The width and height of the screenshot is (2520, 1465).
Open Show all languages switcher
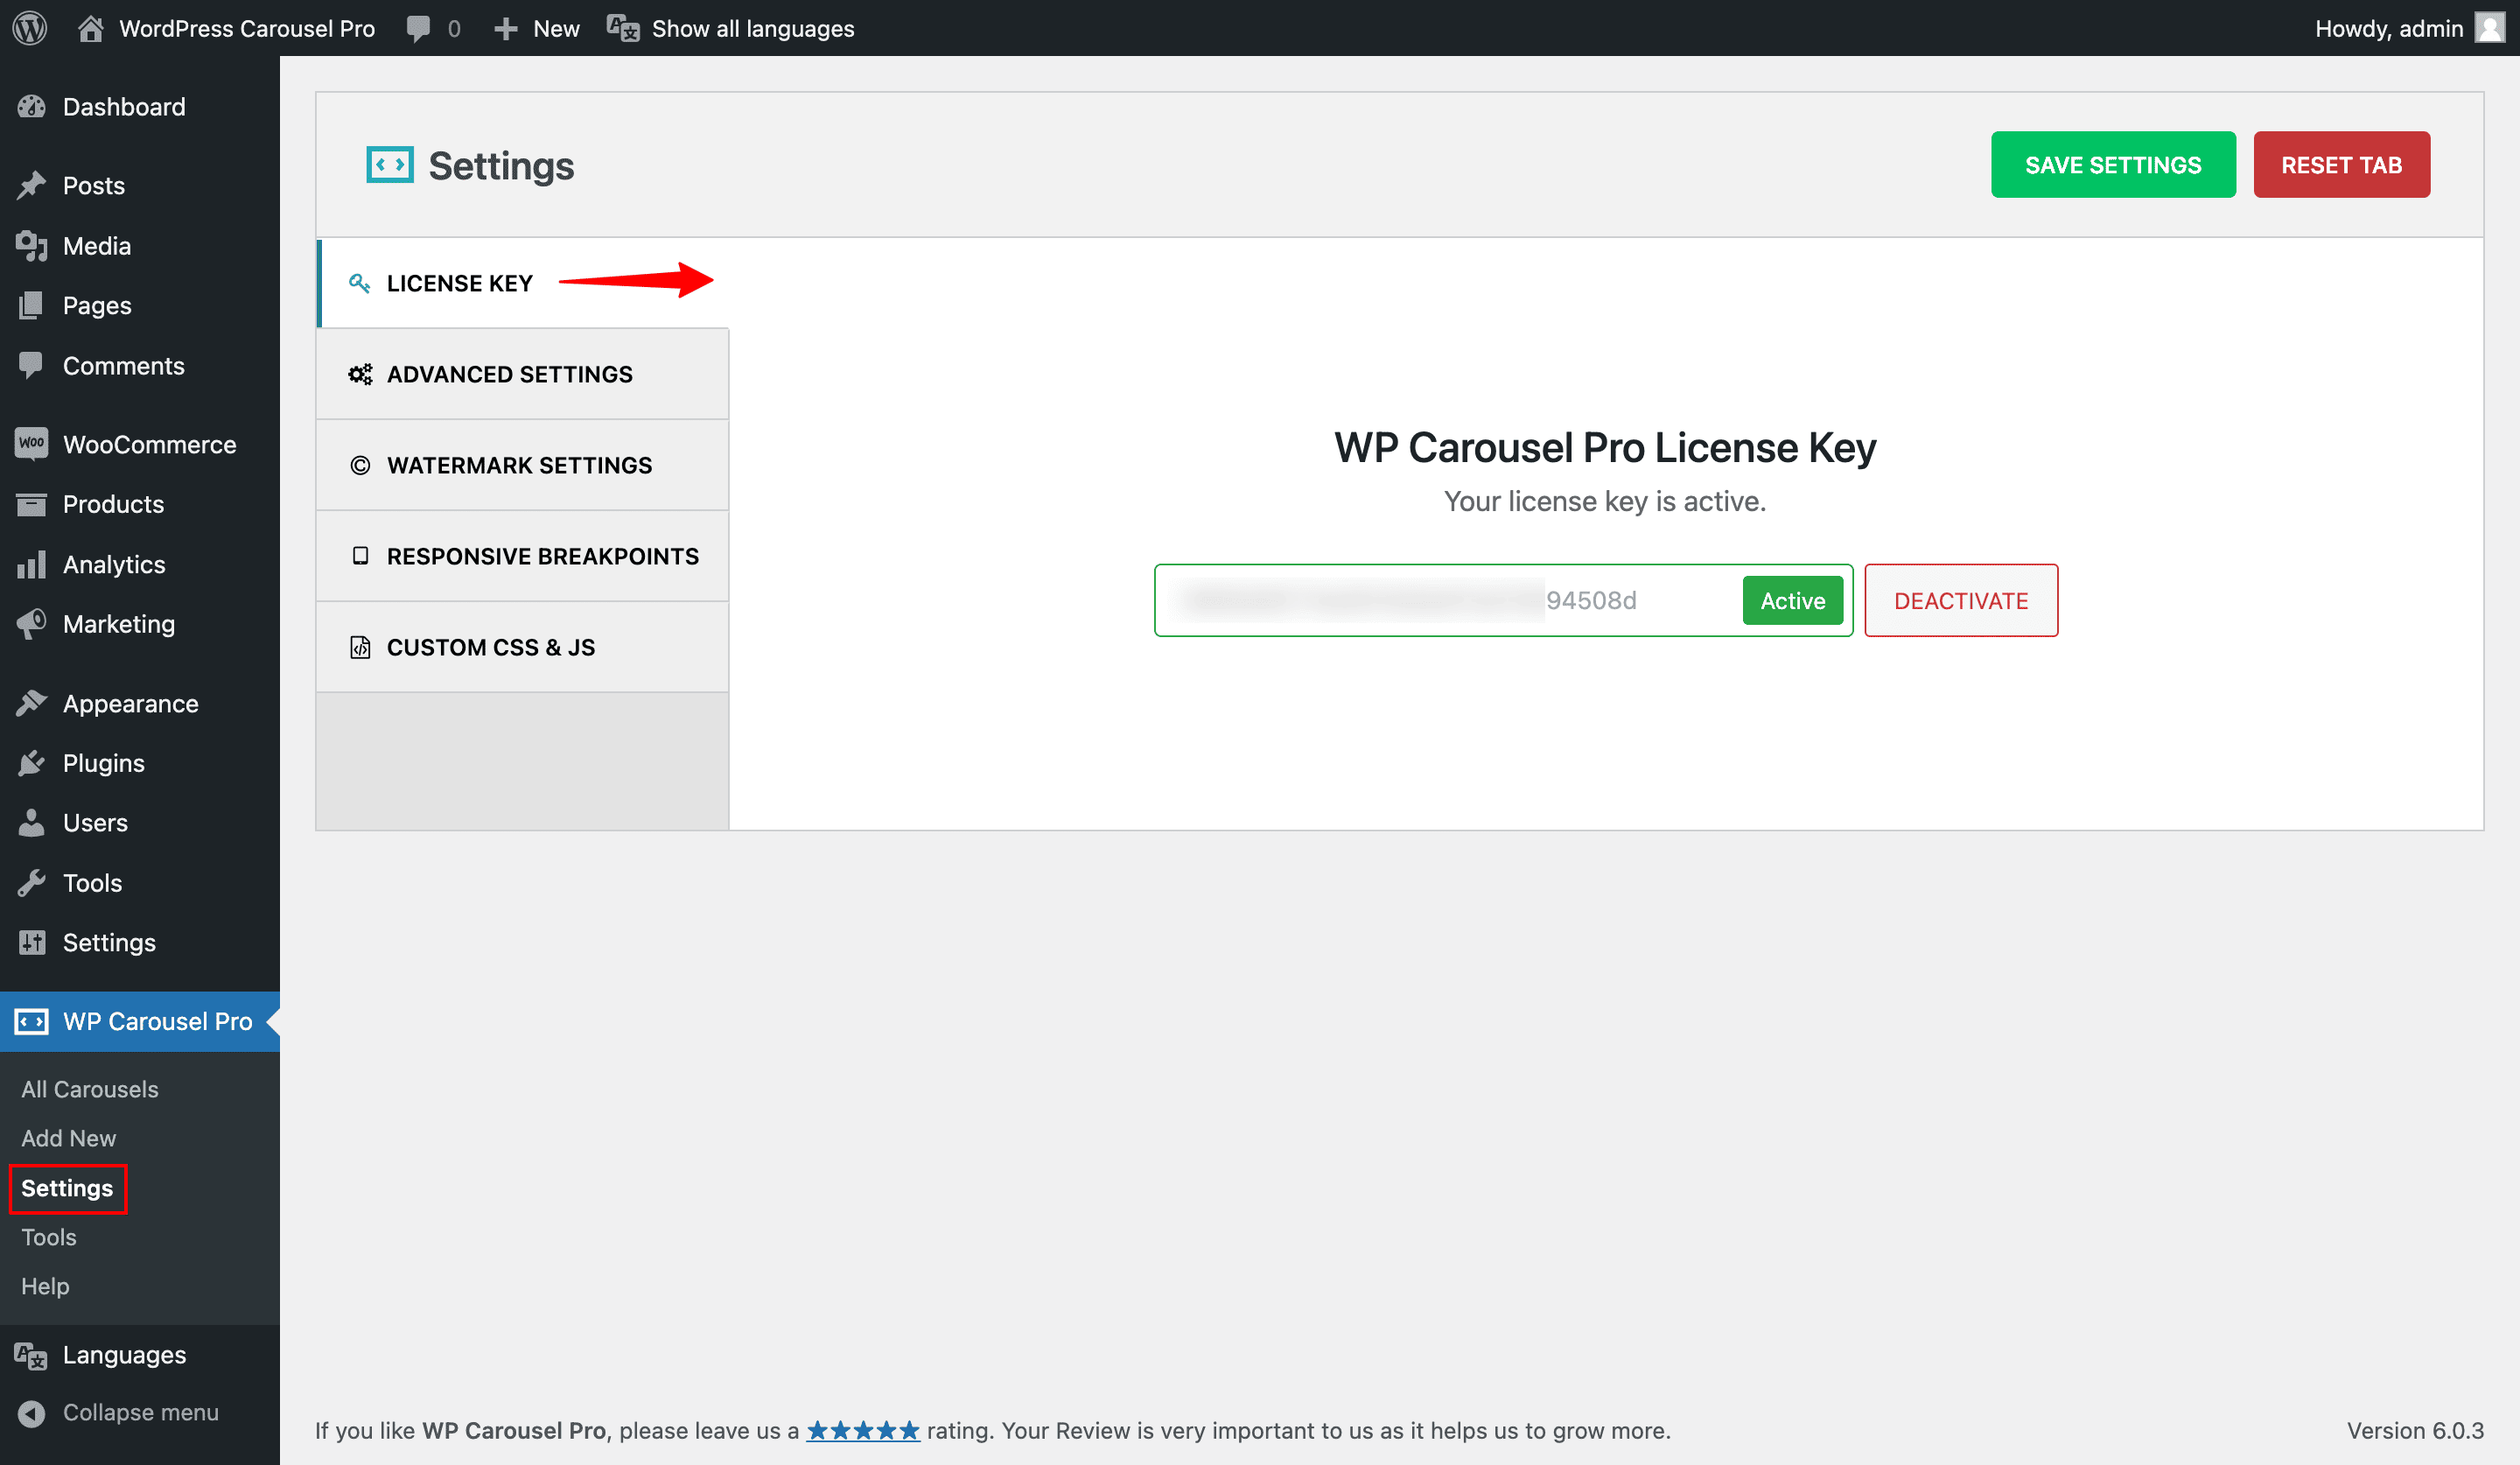pos(731,28)
